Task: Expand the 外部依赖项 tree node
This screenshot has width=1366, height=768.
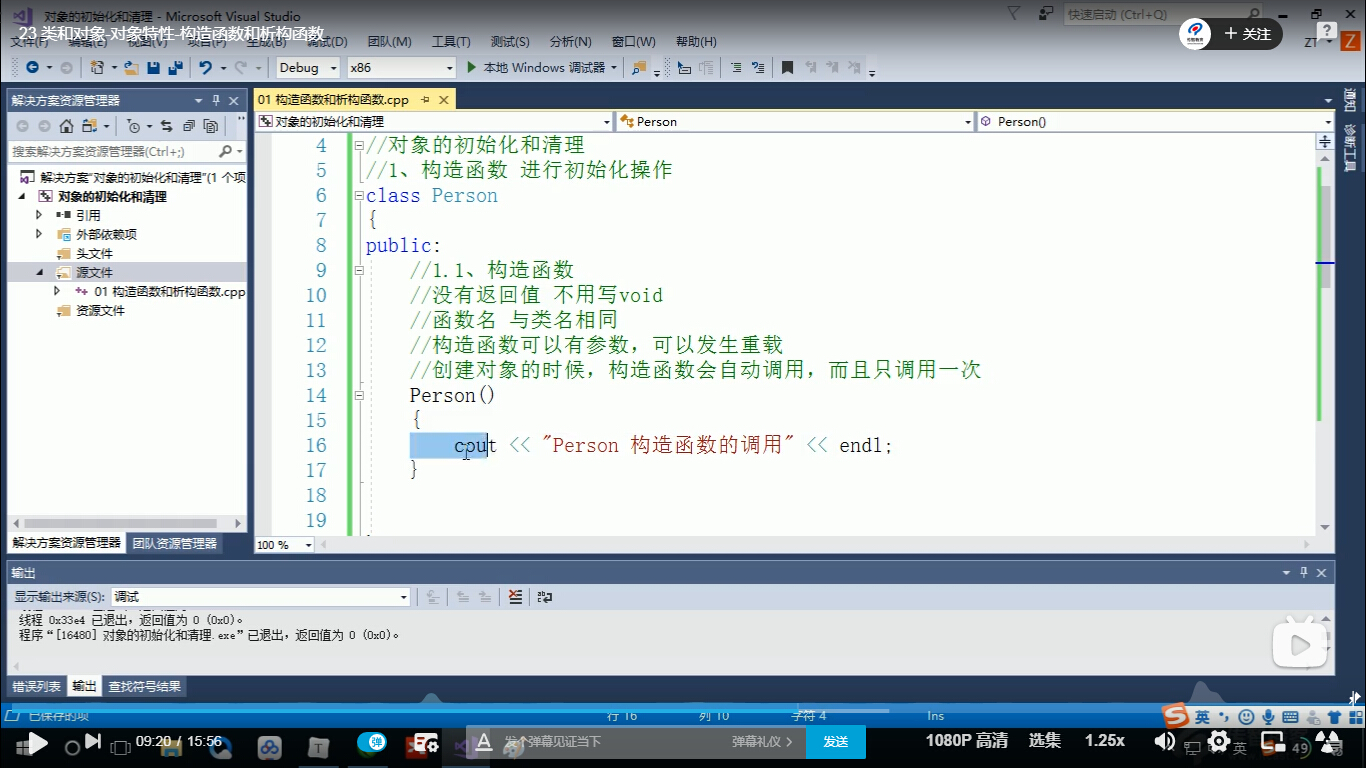Action: 39,234
